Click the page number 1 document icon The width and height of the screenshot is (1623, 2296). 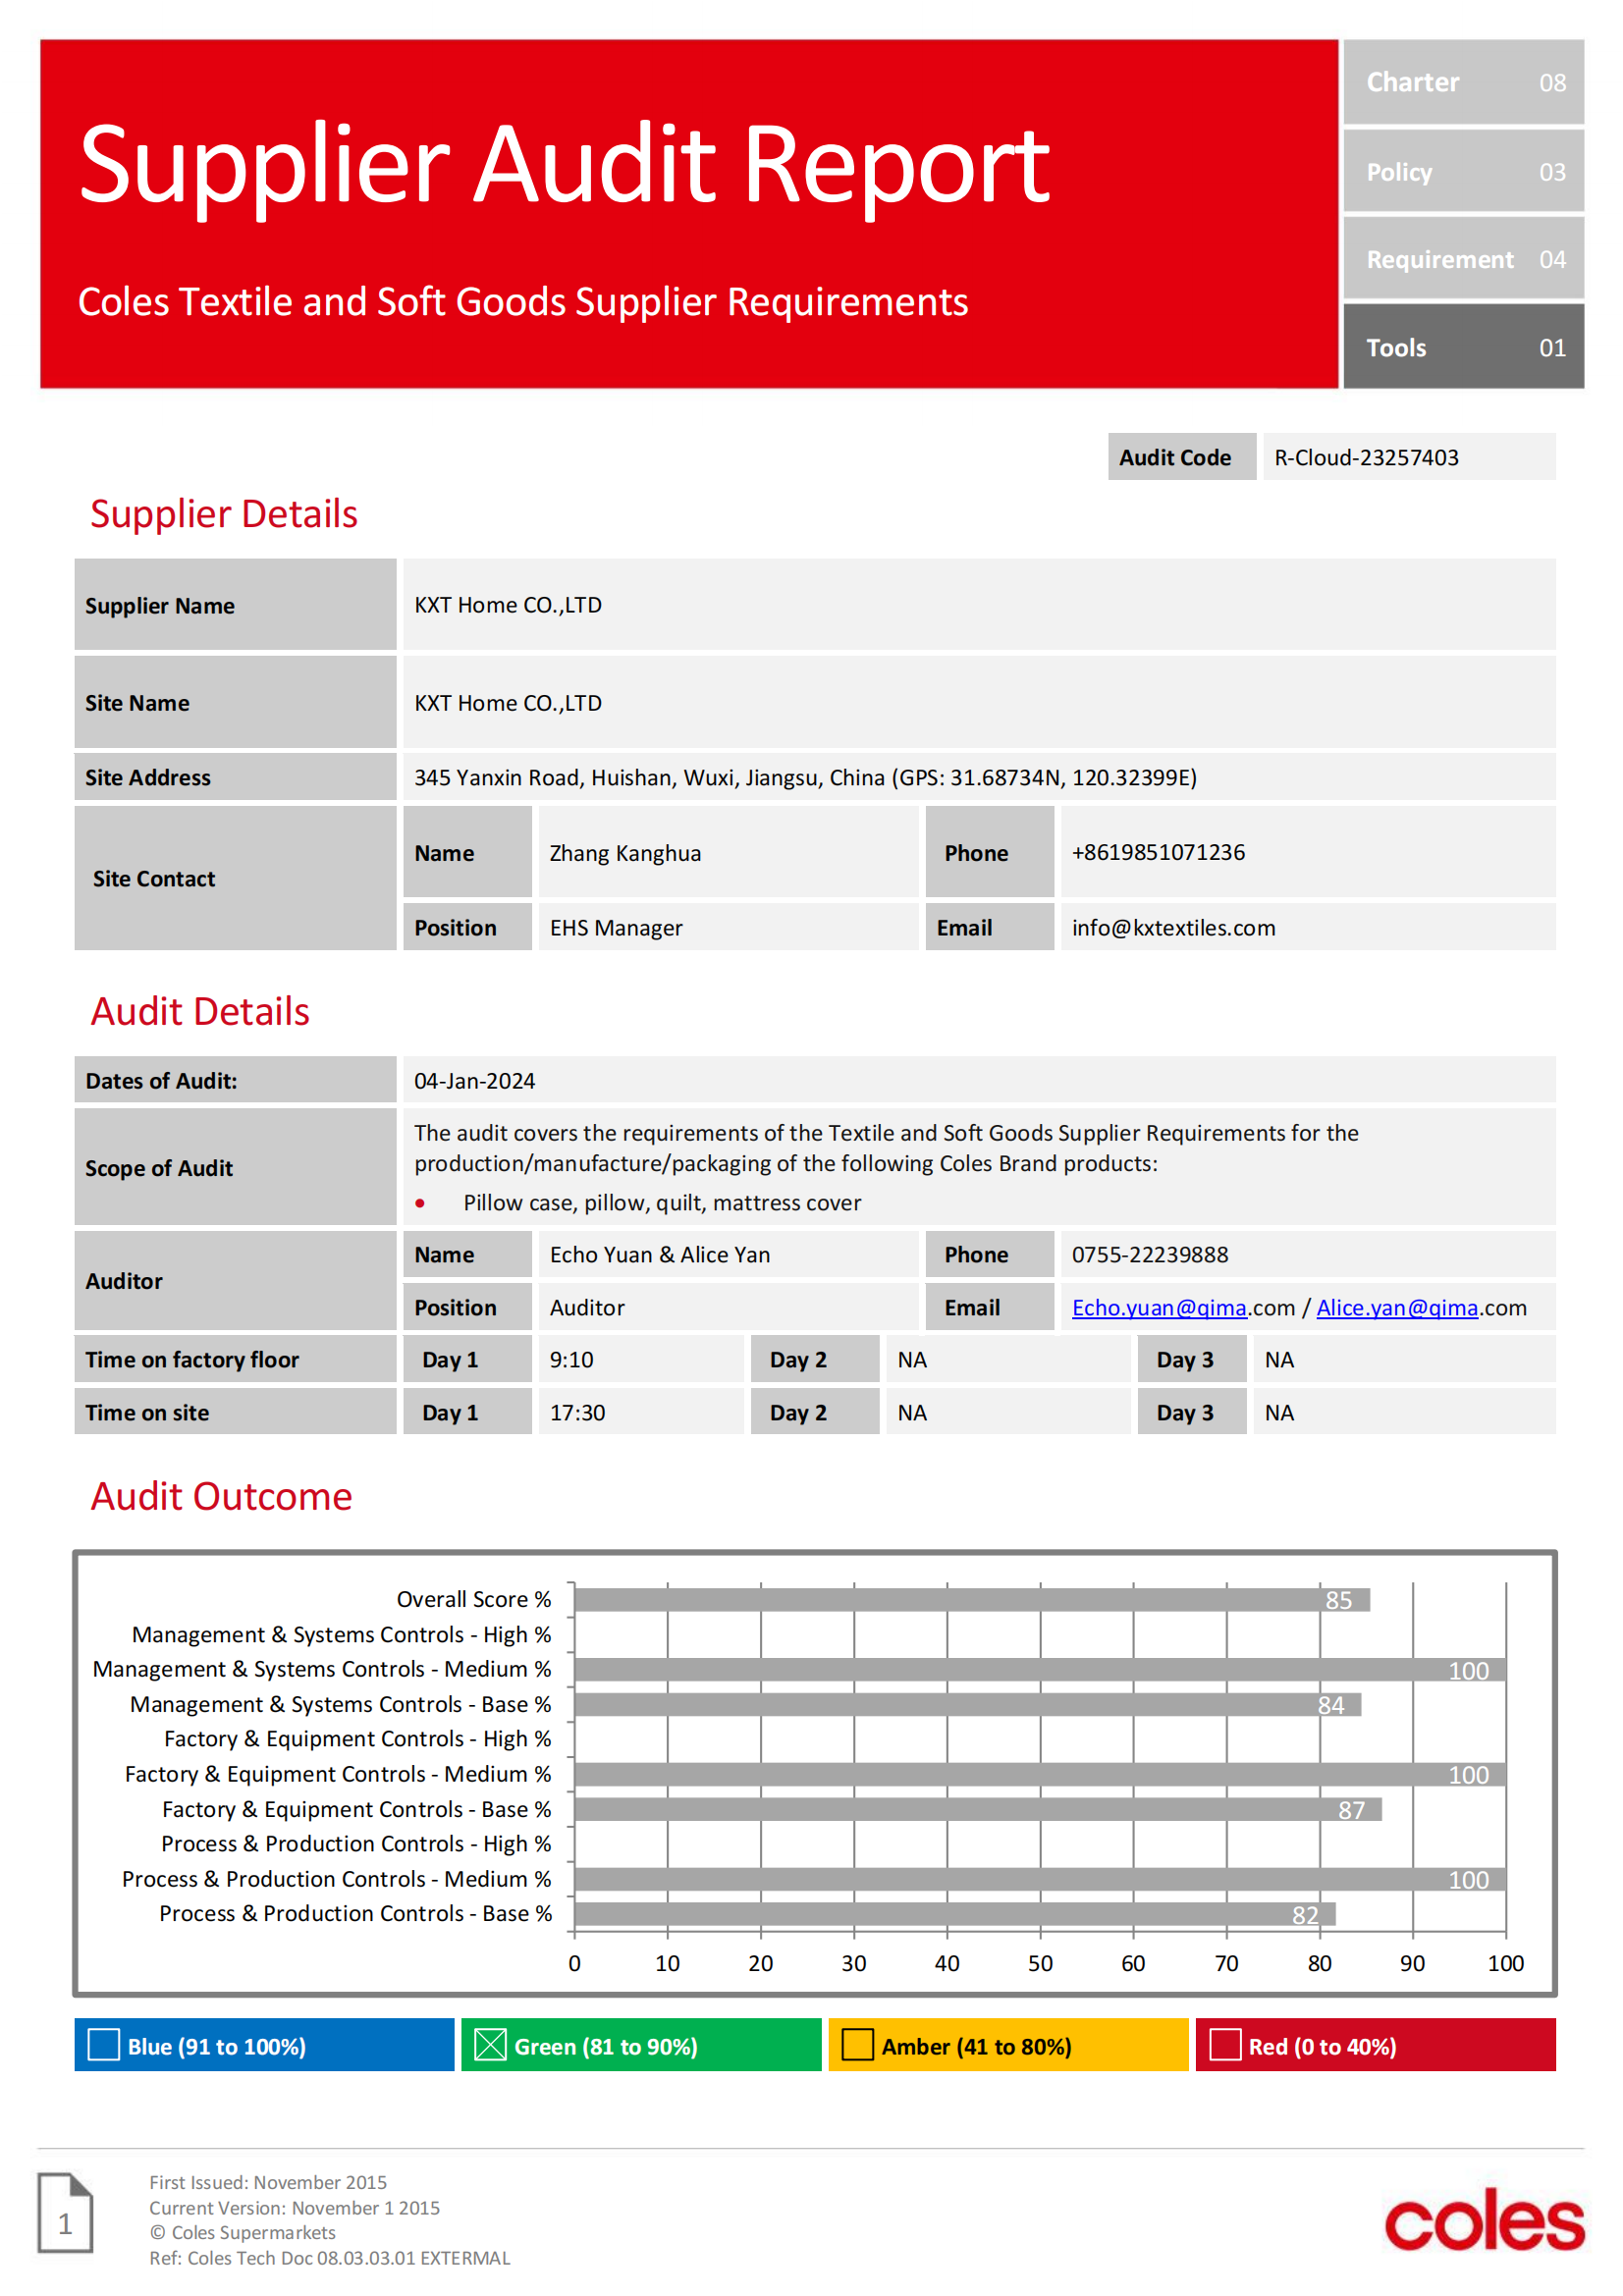(x=65, y=2215)
